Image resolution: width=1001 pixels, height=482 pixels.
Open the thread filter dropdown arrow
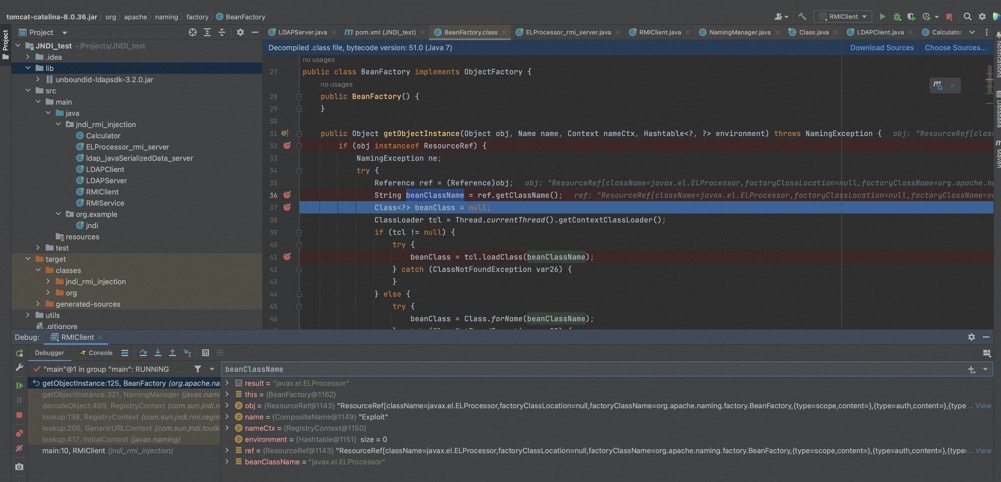tap(212, 369)
